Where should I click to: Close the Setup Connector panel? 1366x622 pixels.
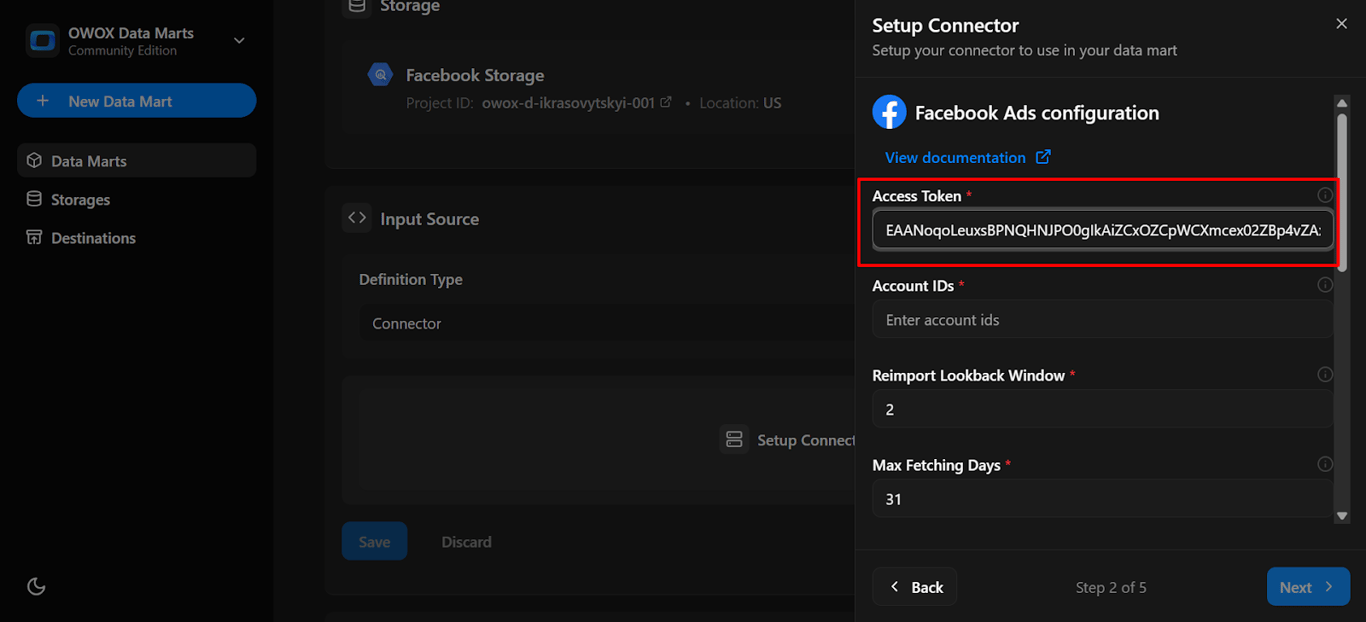tap(1342, 24)
